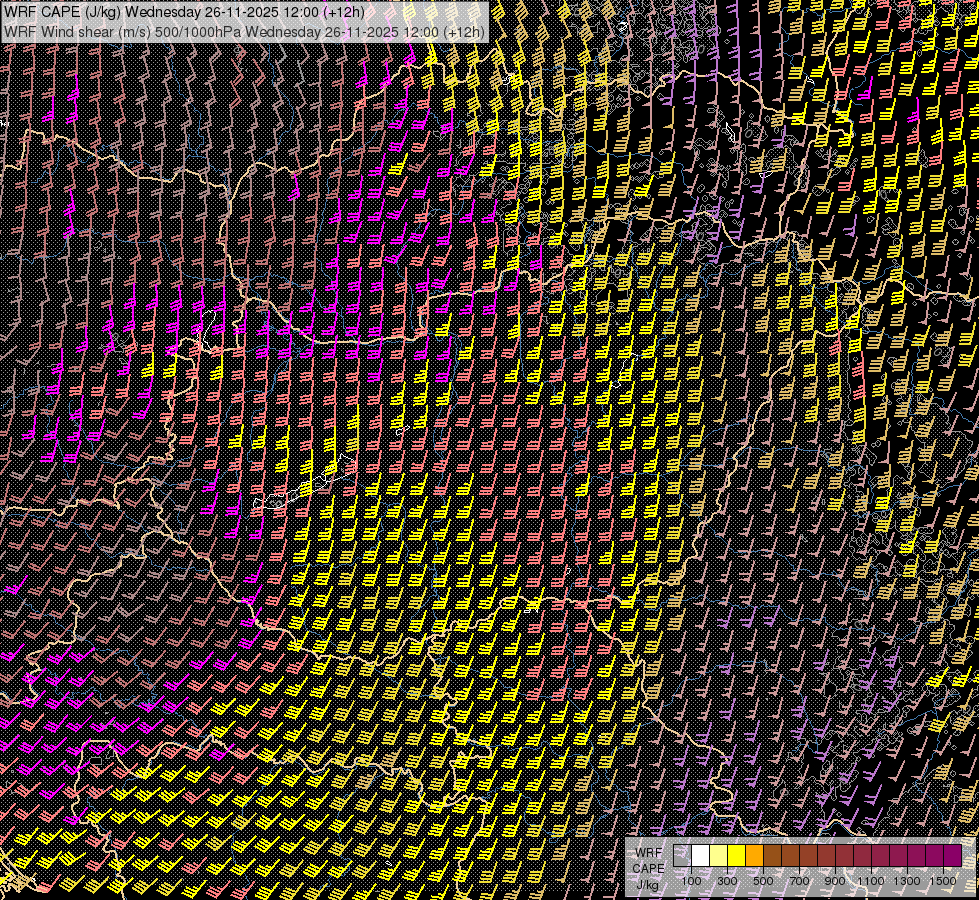The width and height of the screenshot is (979, 900).
Task: Click the 700 legend value
Action: 799,881
